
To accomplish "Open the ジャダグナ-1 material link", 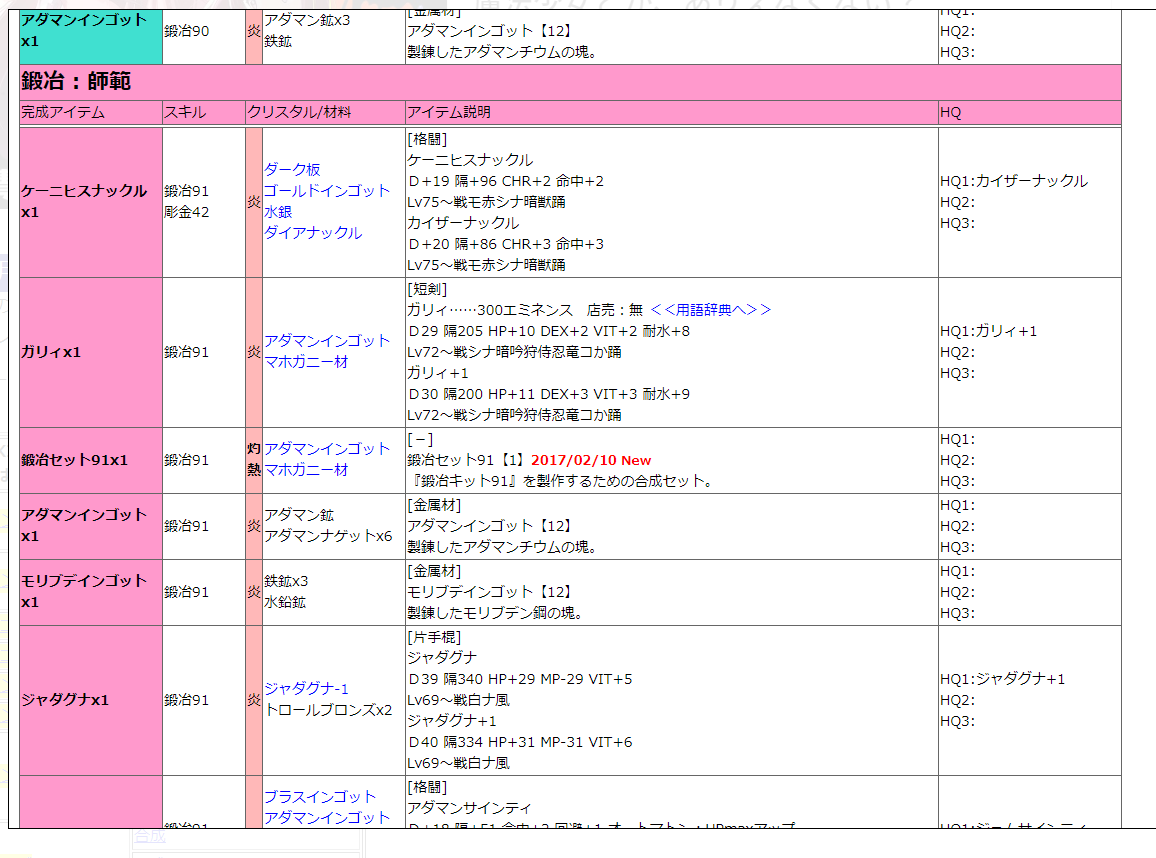I will tap(306, 688).
